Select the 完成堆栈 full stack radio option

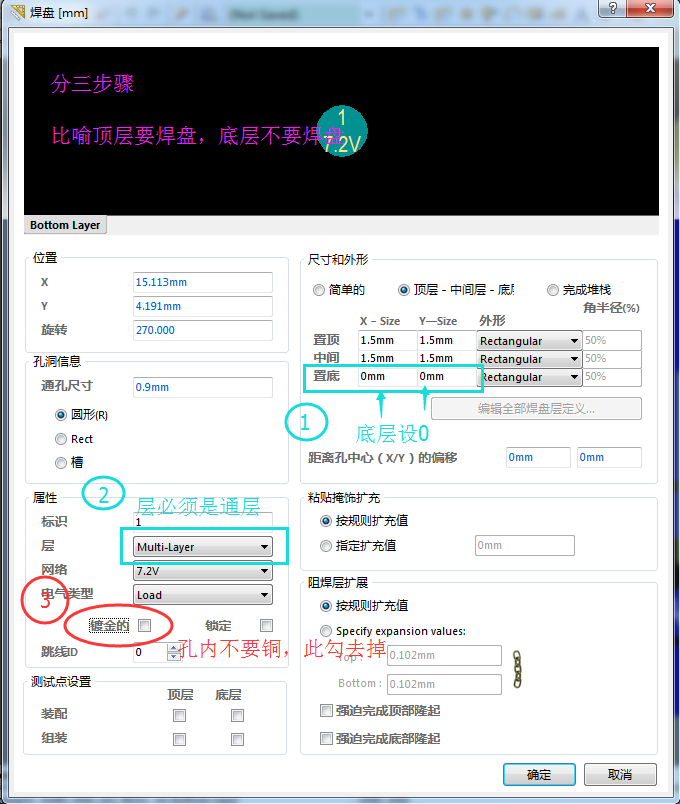553,290
